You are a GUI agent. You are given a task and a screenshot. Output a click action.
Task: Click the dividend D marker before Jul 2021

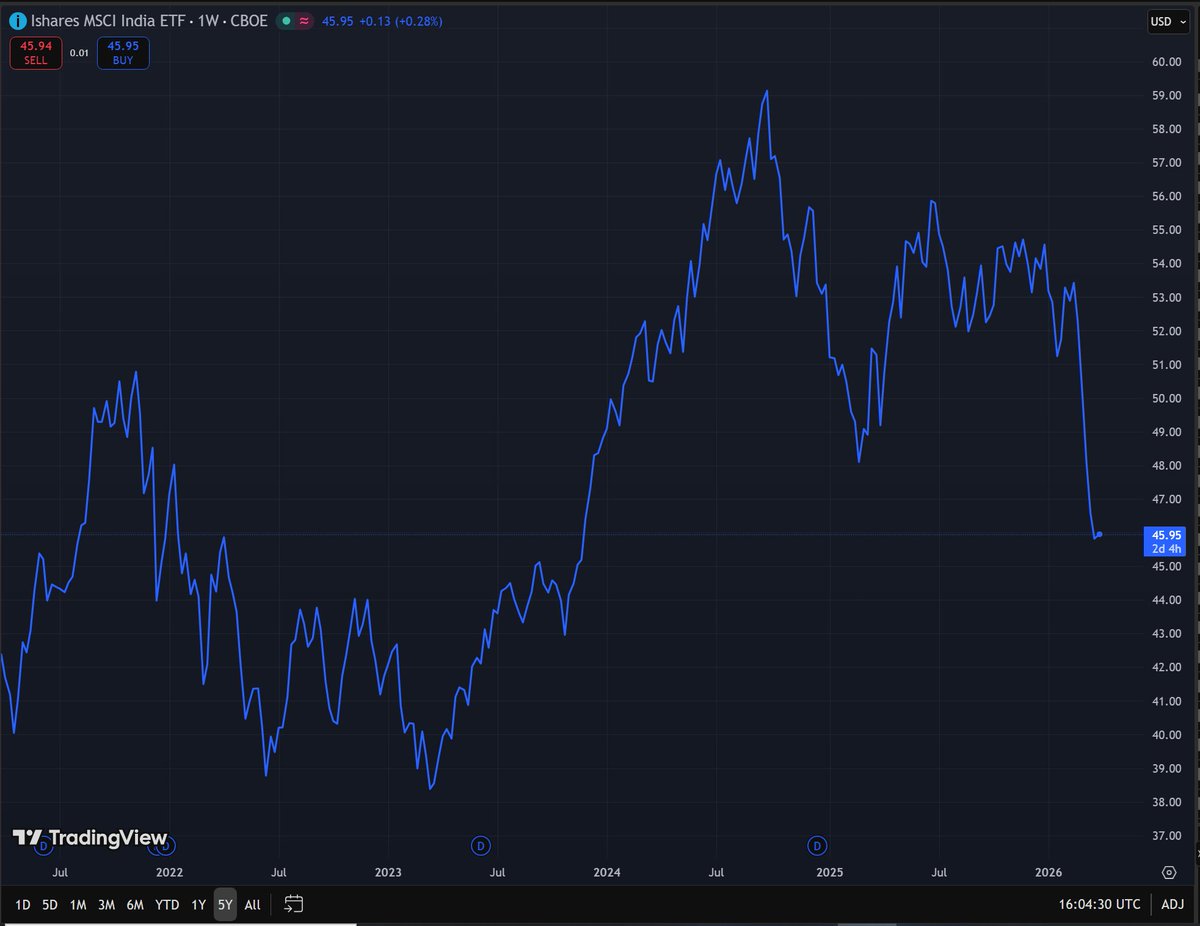pos(42,846)
